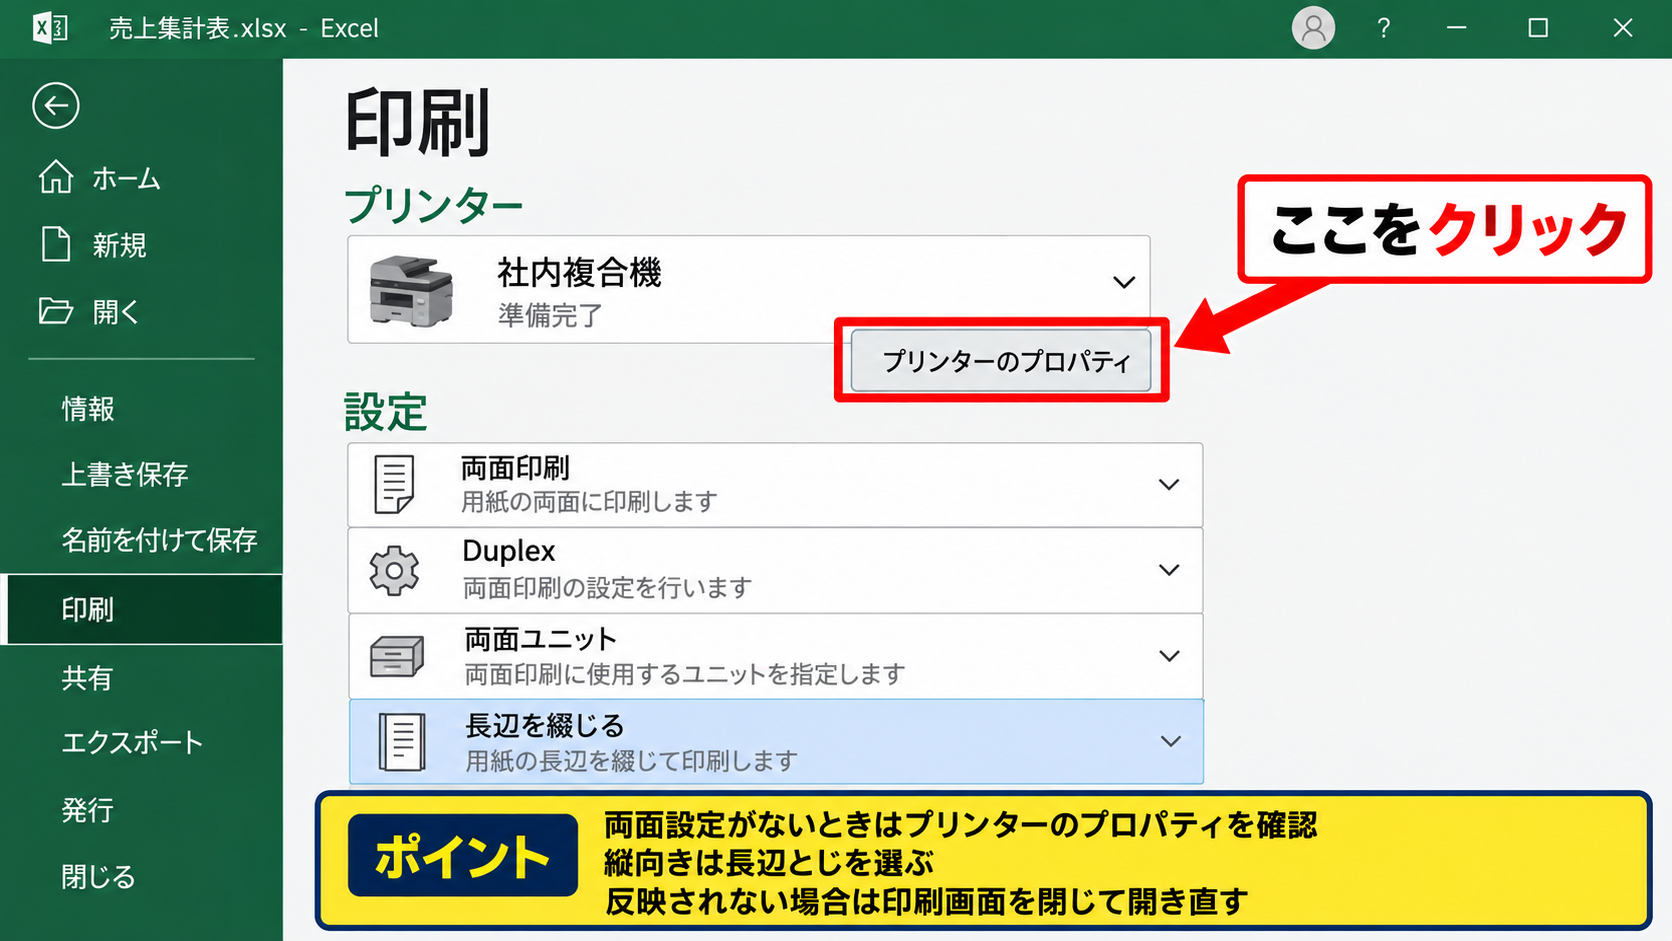
Task: Click the 準備完了 printer status text
Action: tap(550, 316)
